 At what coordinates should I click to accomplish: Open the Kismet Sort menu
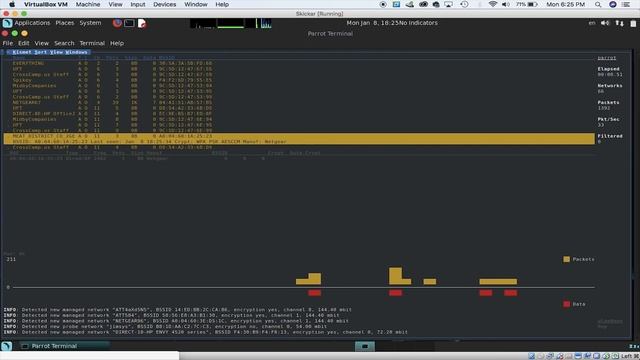click(x=40, y=52)
